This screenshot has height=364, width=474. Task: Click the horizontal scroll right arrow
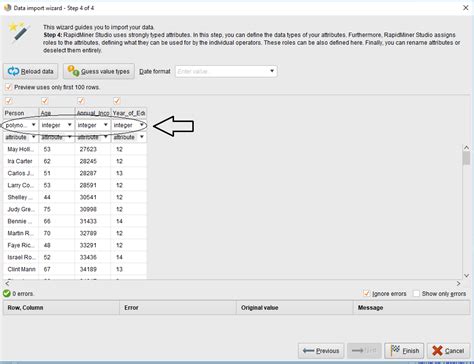tap(458, 283)
